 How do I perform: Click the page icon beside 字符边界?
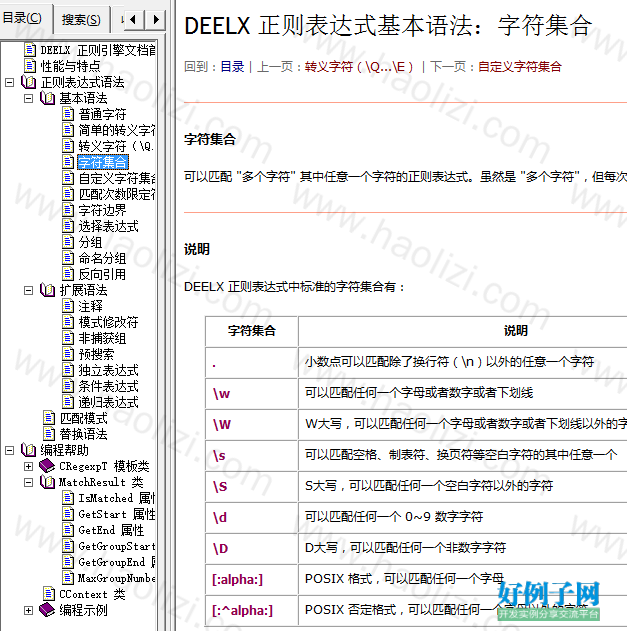[68, 210]
